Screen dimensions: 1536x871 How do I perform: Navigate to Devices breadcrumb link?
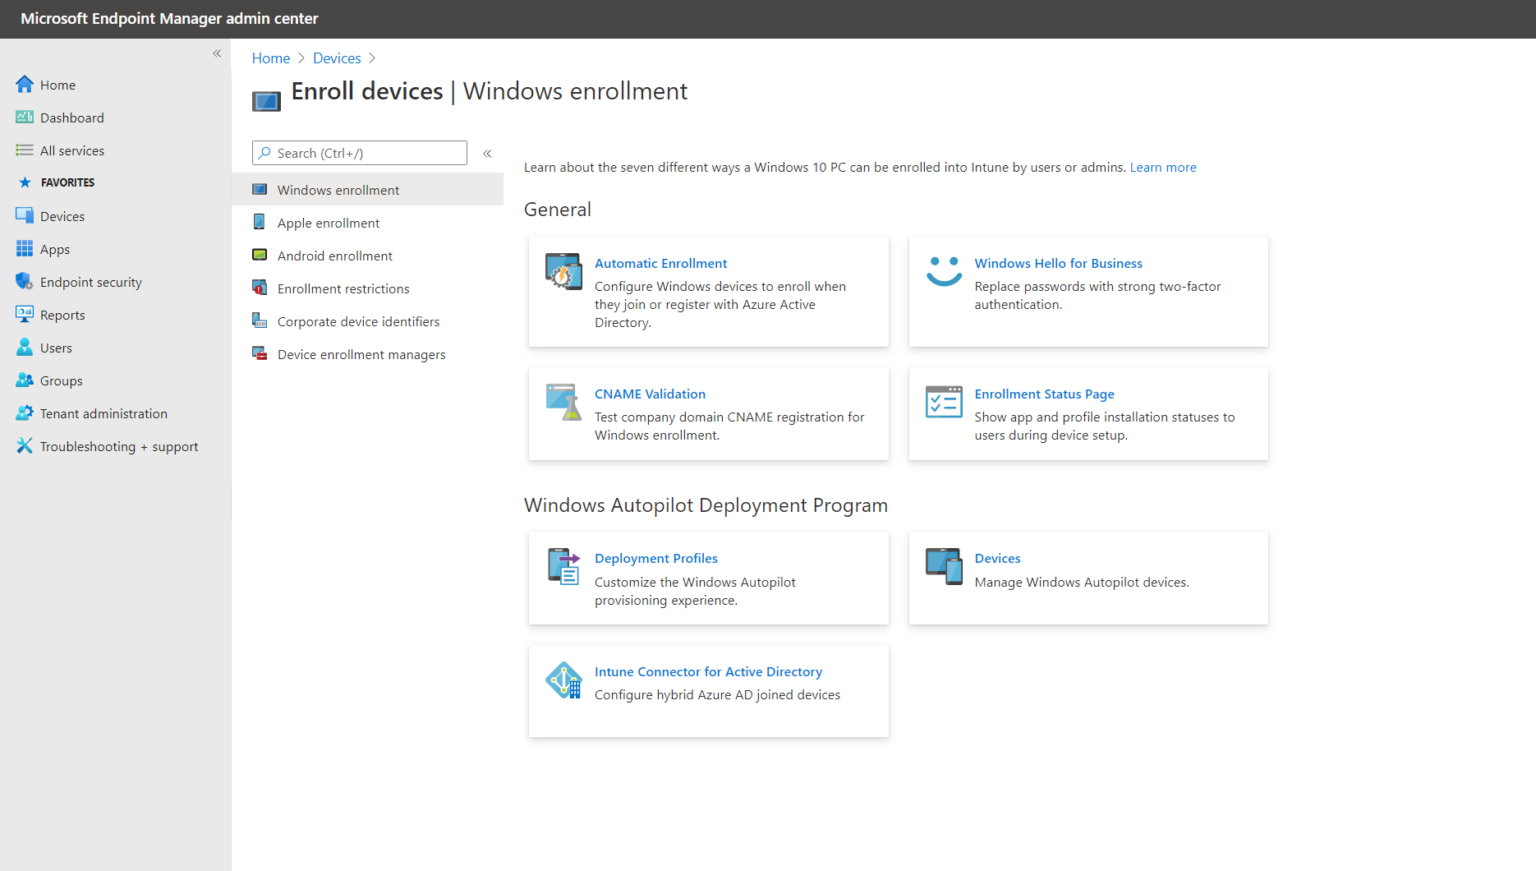coord(336,59)
